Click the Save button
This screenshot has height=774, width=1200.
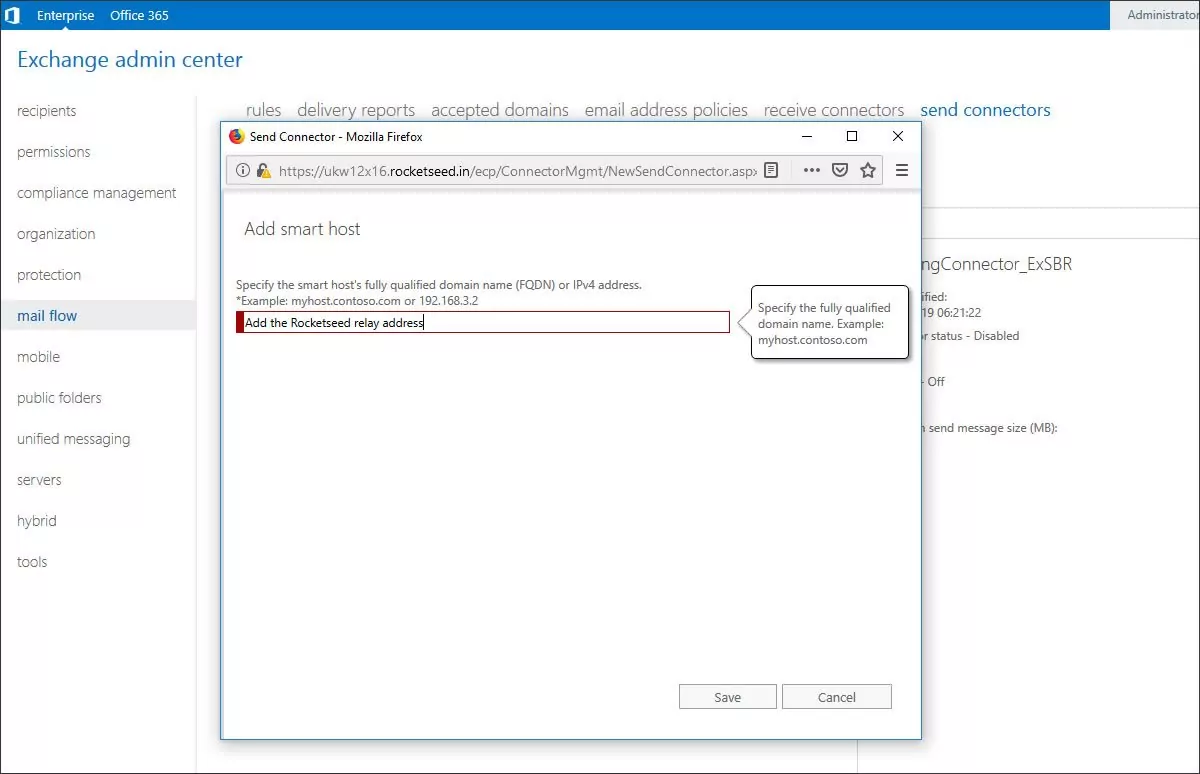point(728,697)
